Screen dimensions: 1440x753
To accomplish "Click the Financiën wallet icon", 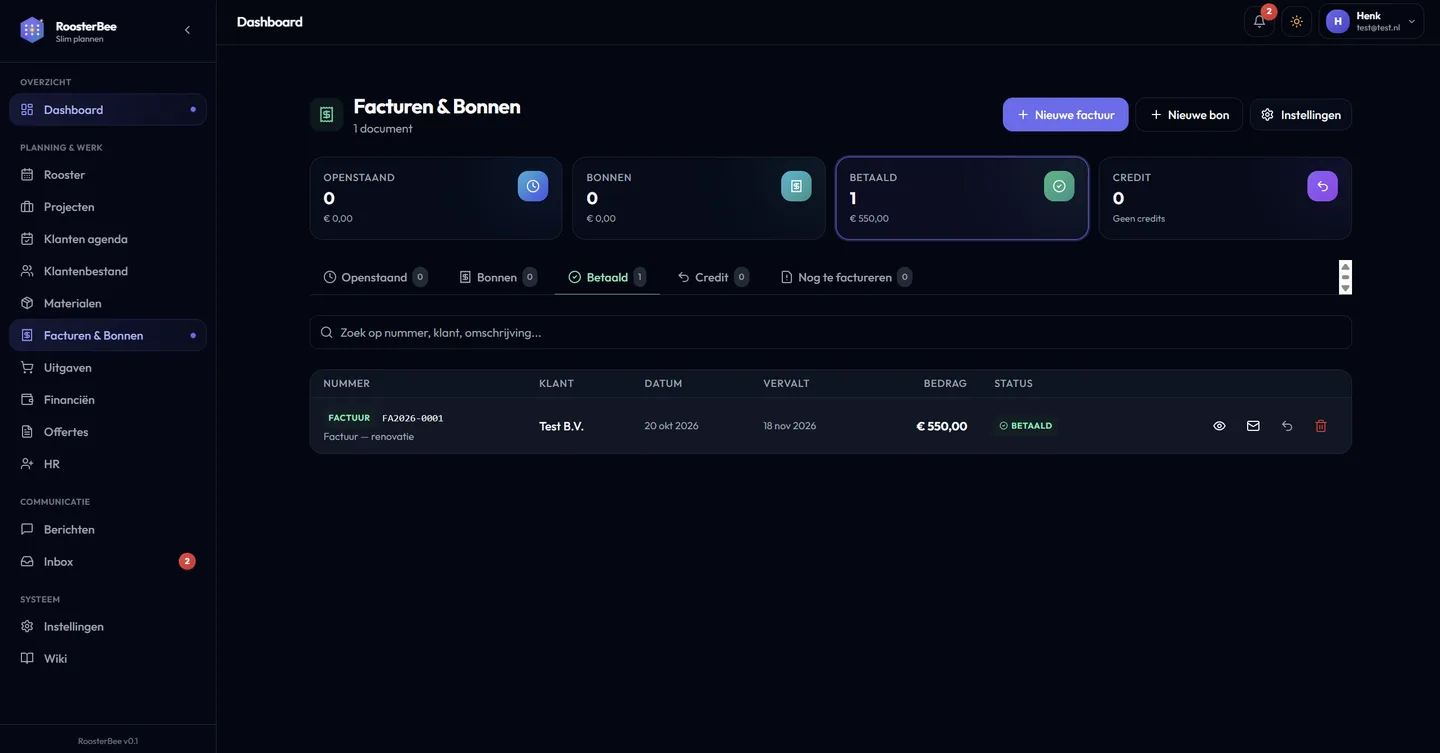I will click(x=27, y=400).
